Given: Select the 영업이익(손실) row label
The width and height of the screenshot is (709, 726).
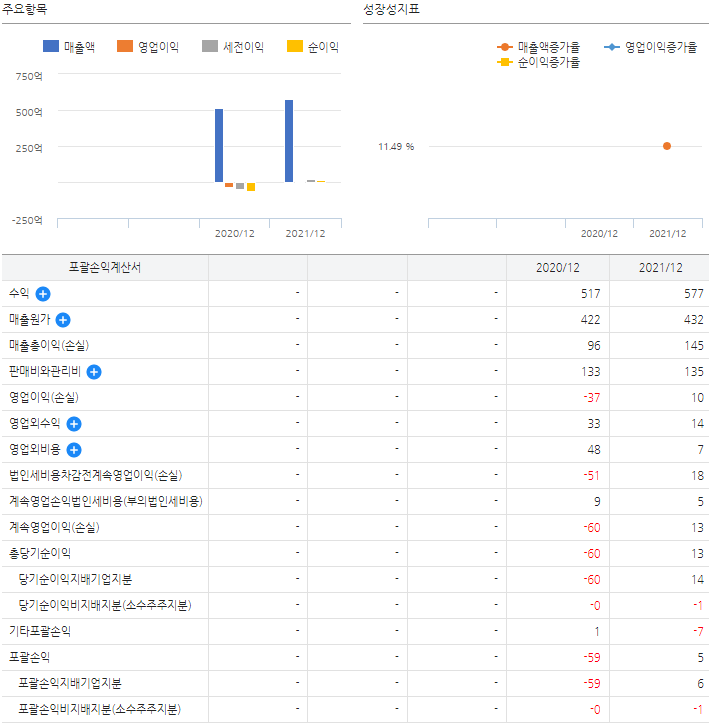Looking at the screenshot, I should [44, 397].
